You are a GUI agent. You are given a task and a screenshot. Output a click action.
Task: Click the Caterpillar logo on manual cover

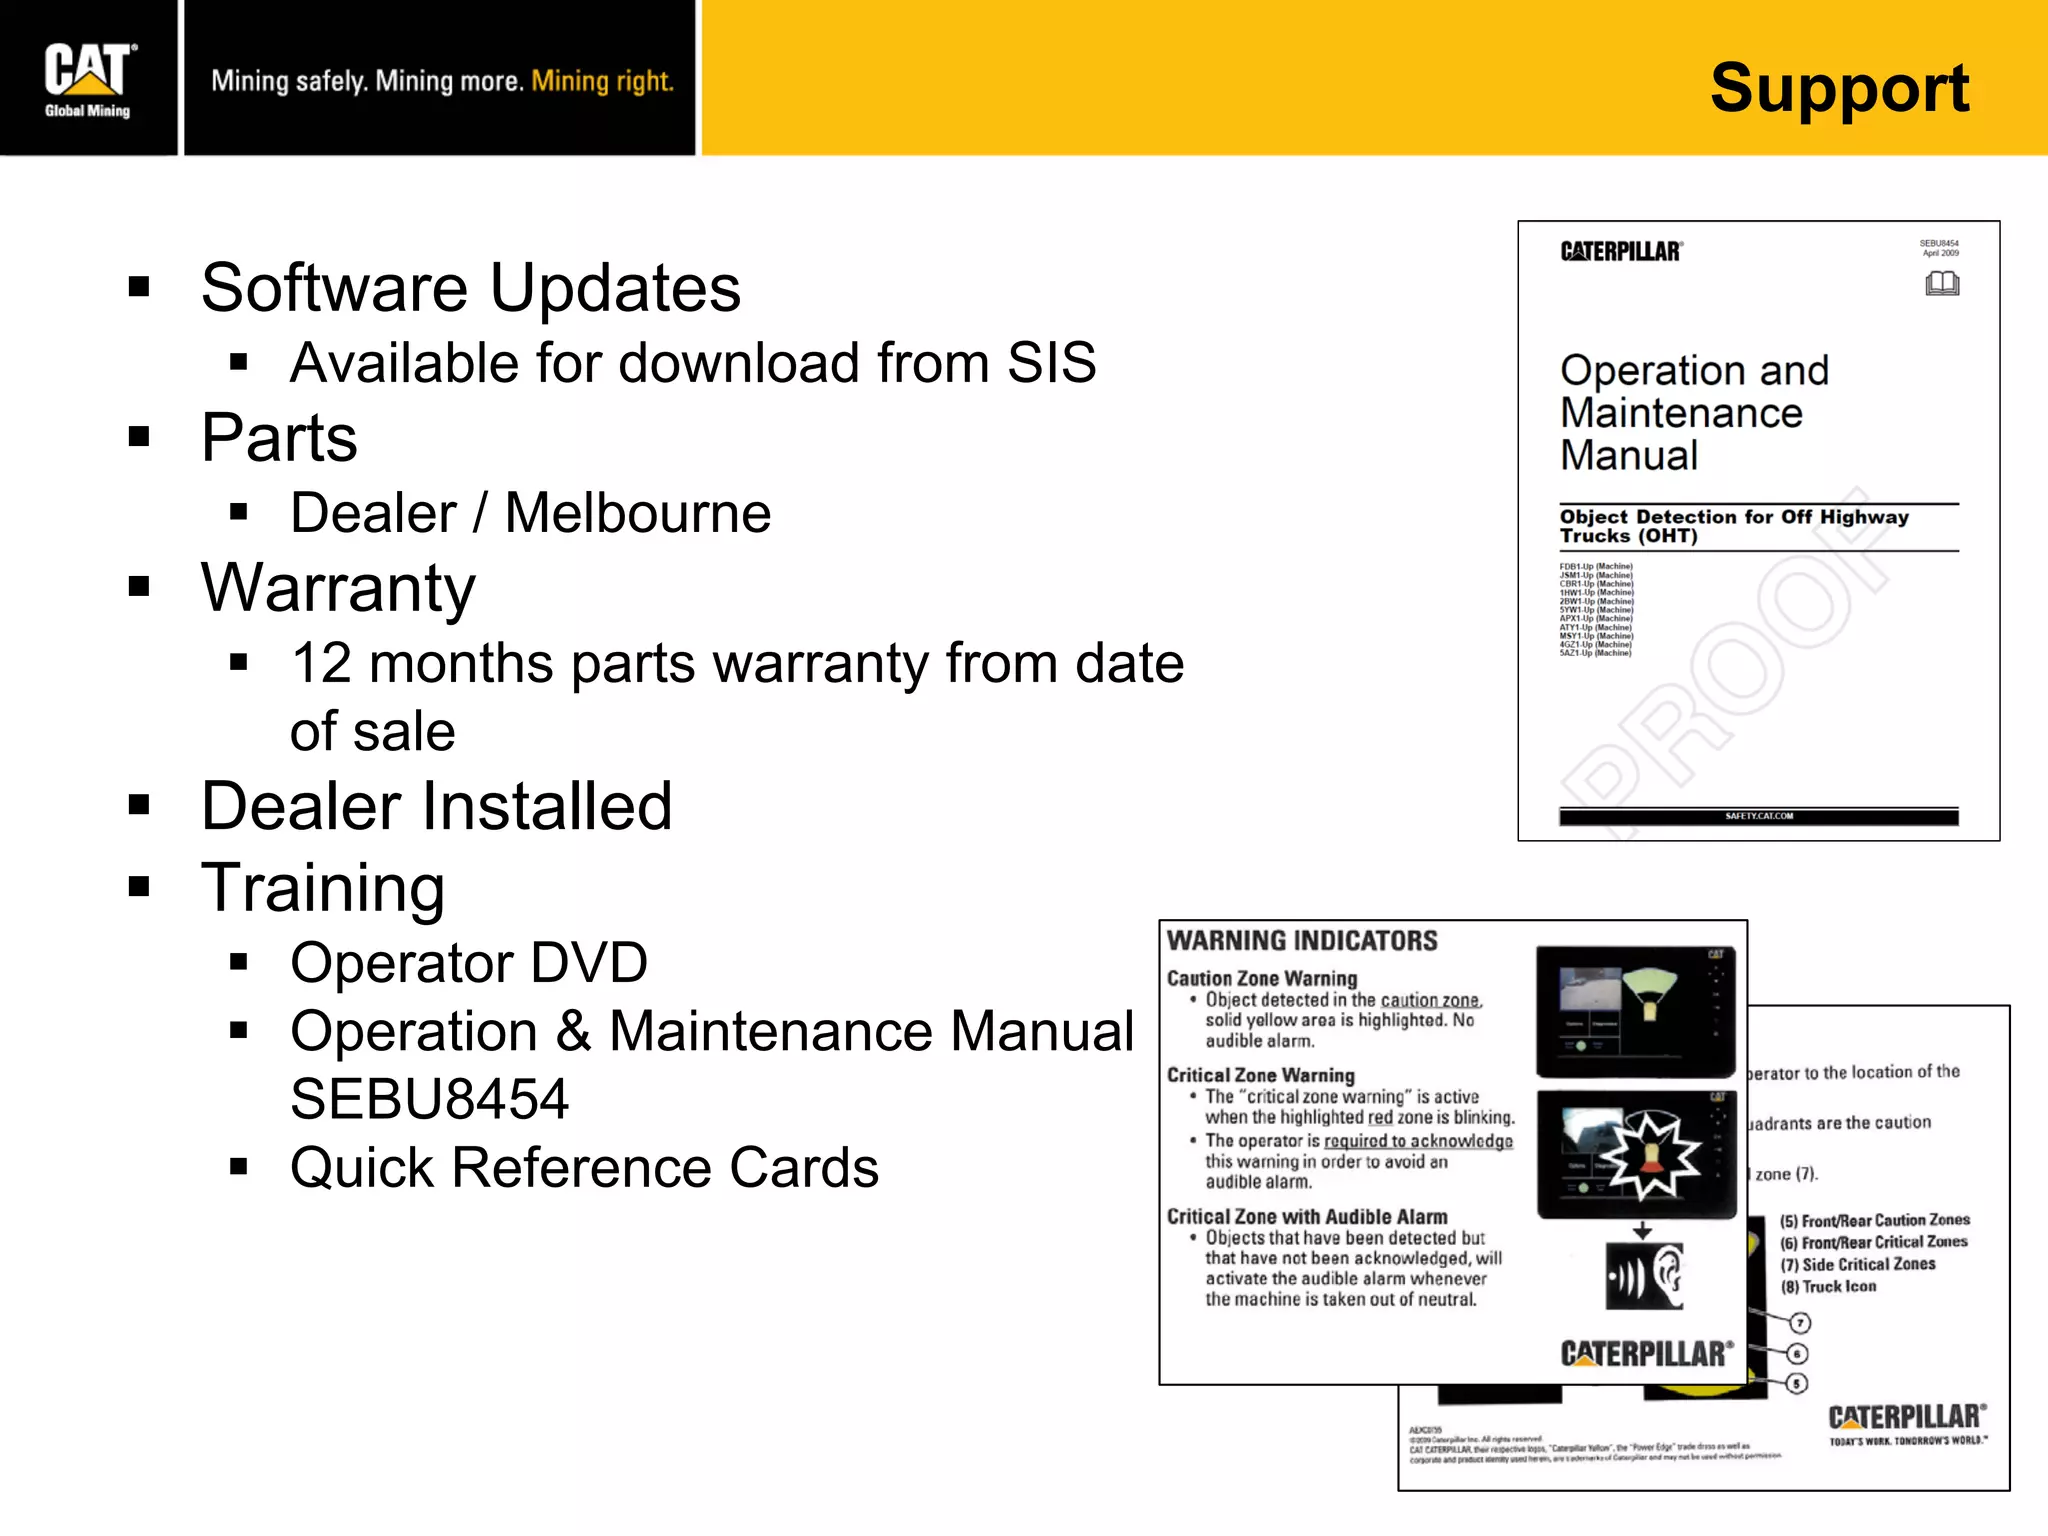point(1621,251)
